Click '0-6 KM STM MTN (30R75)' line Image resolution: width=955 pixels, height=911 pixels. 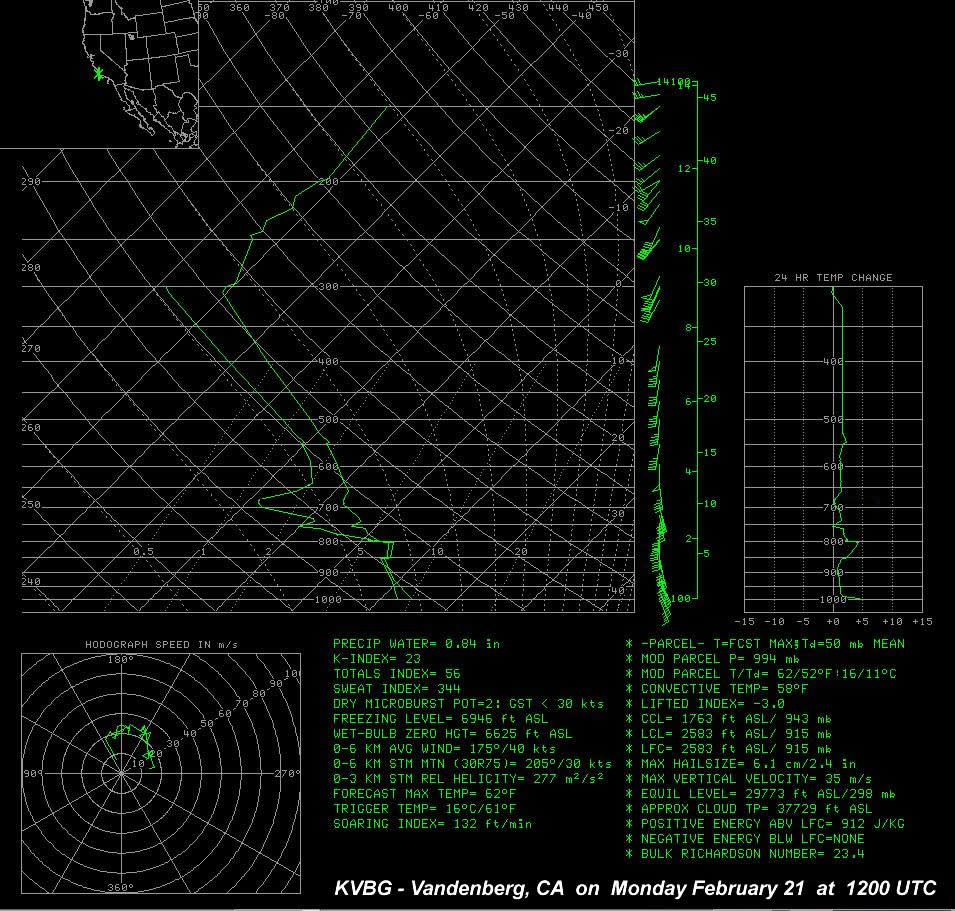click(472, 764)
